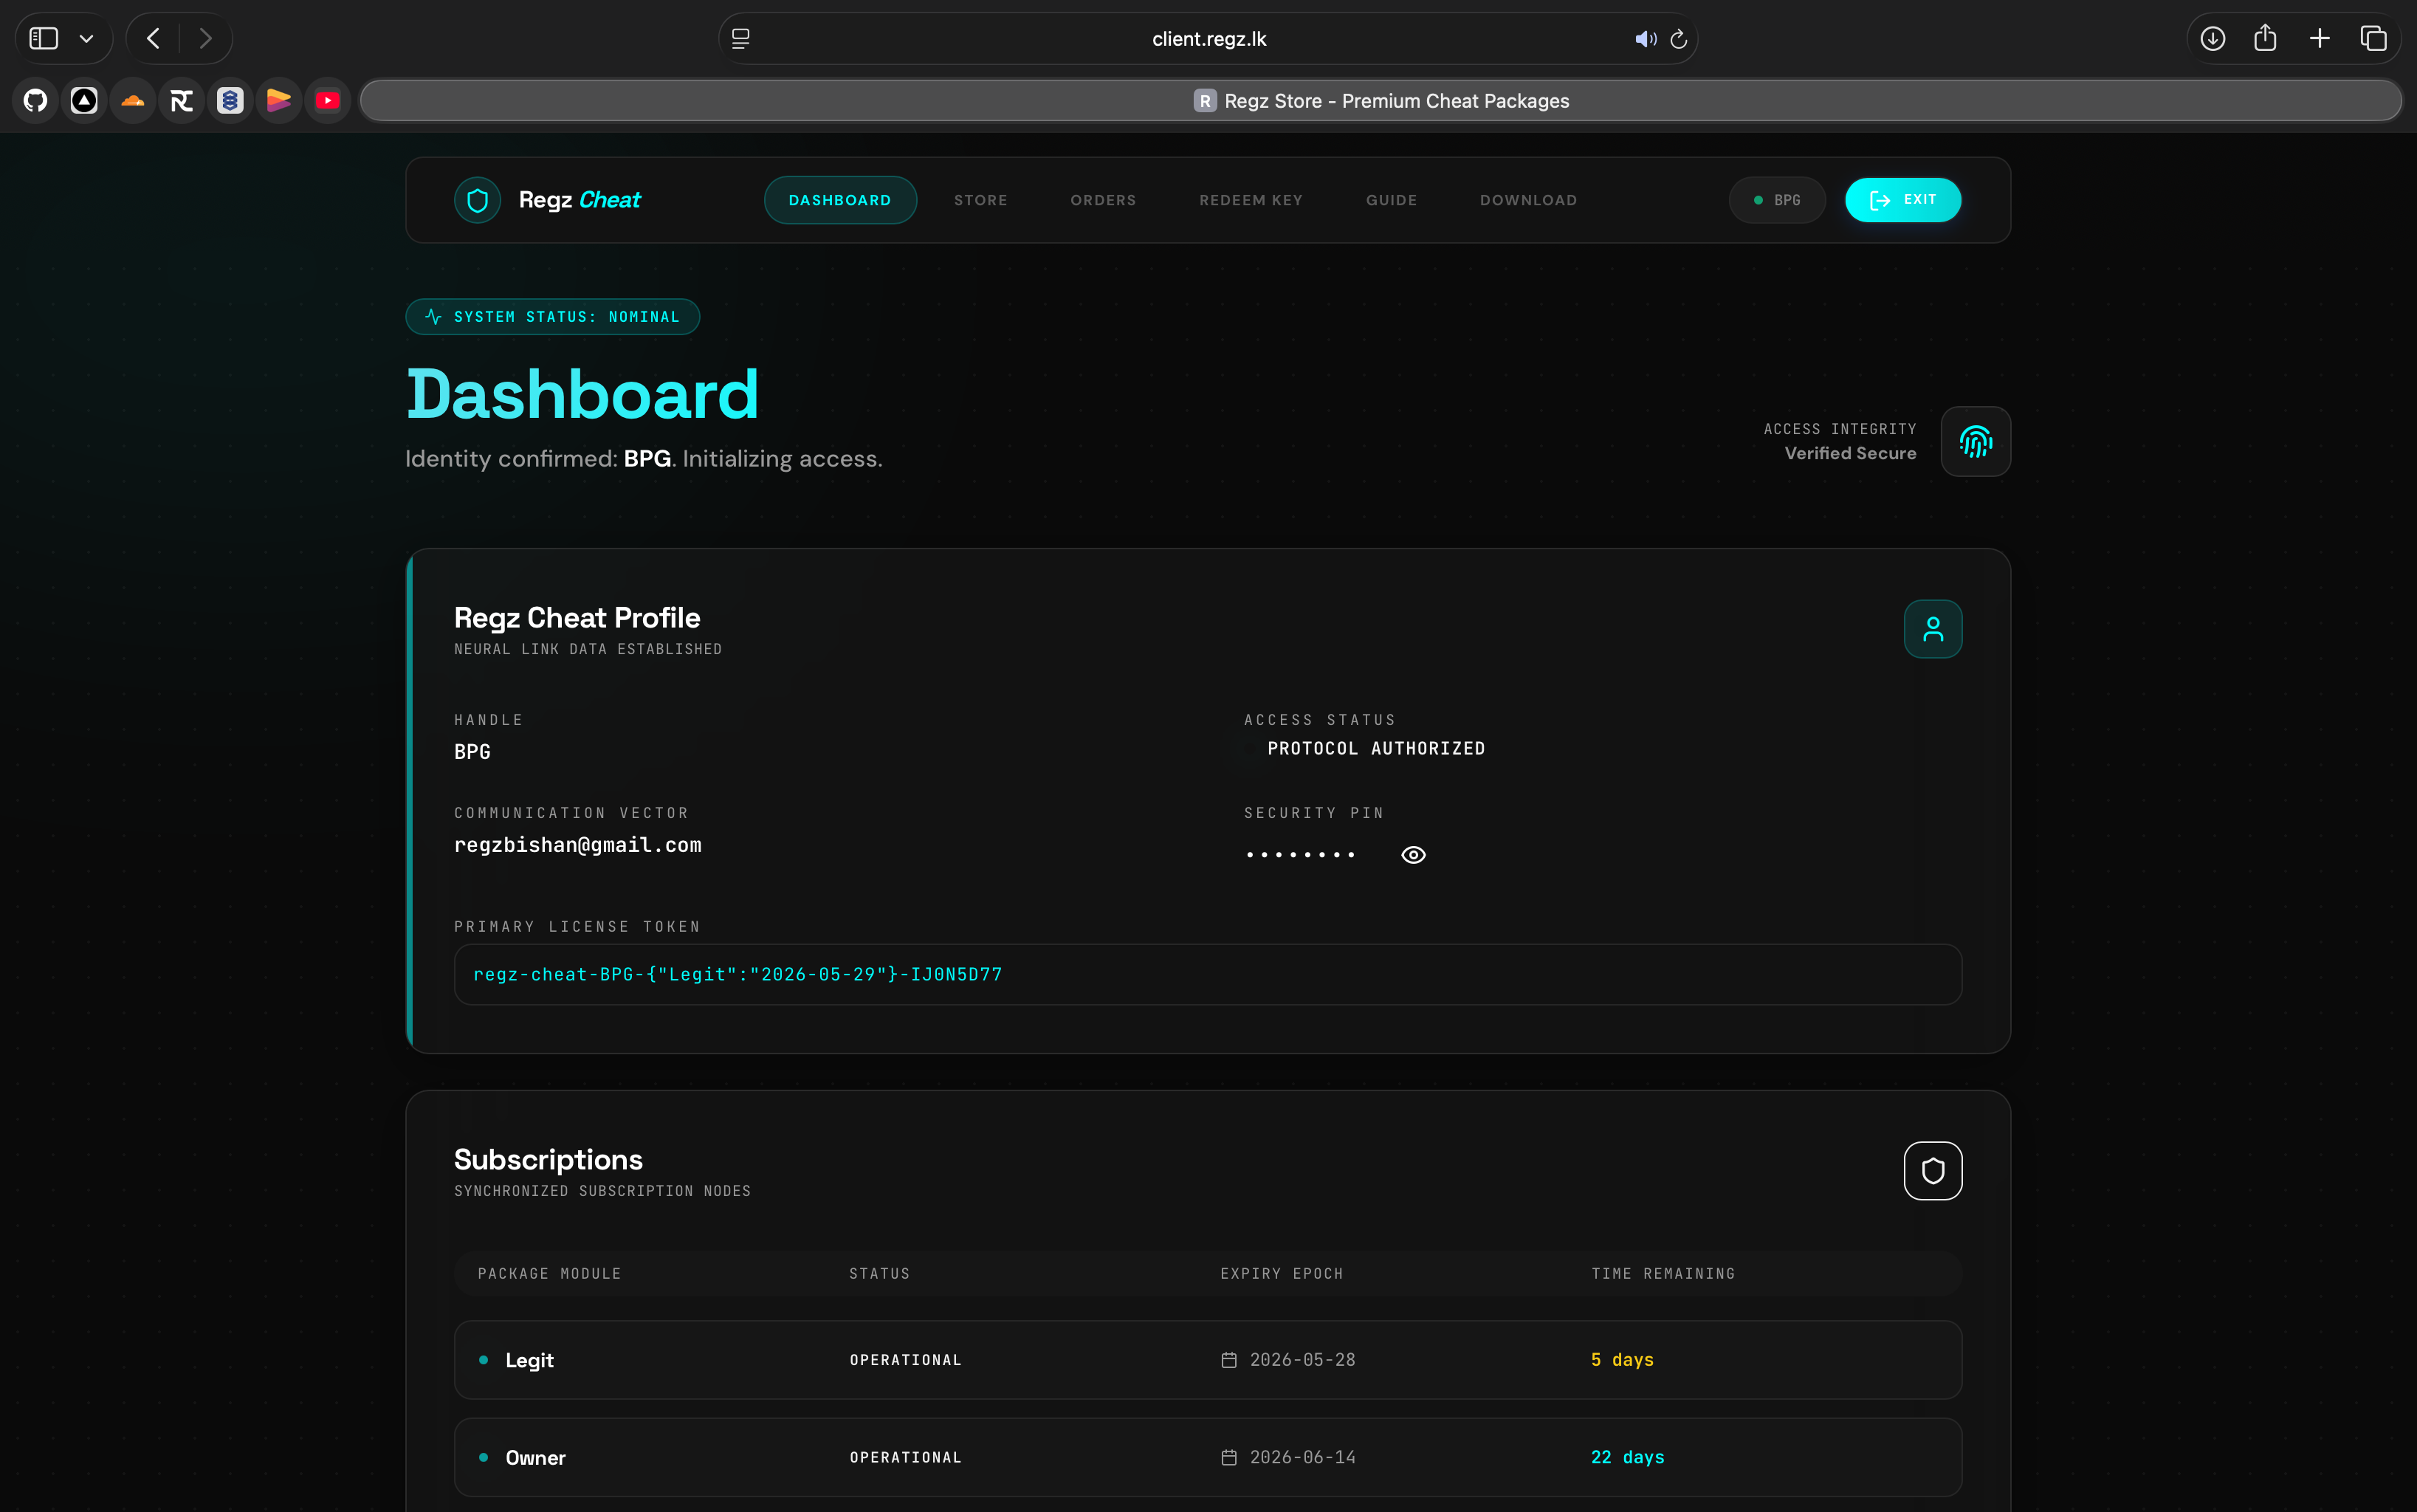Open the Orders tab
This screenshot has height=1512, width=2417.
tap(1103, 200)
